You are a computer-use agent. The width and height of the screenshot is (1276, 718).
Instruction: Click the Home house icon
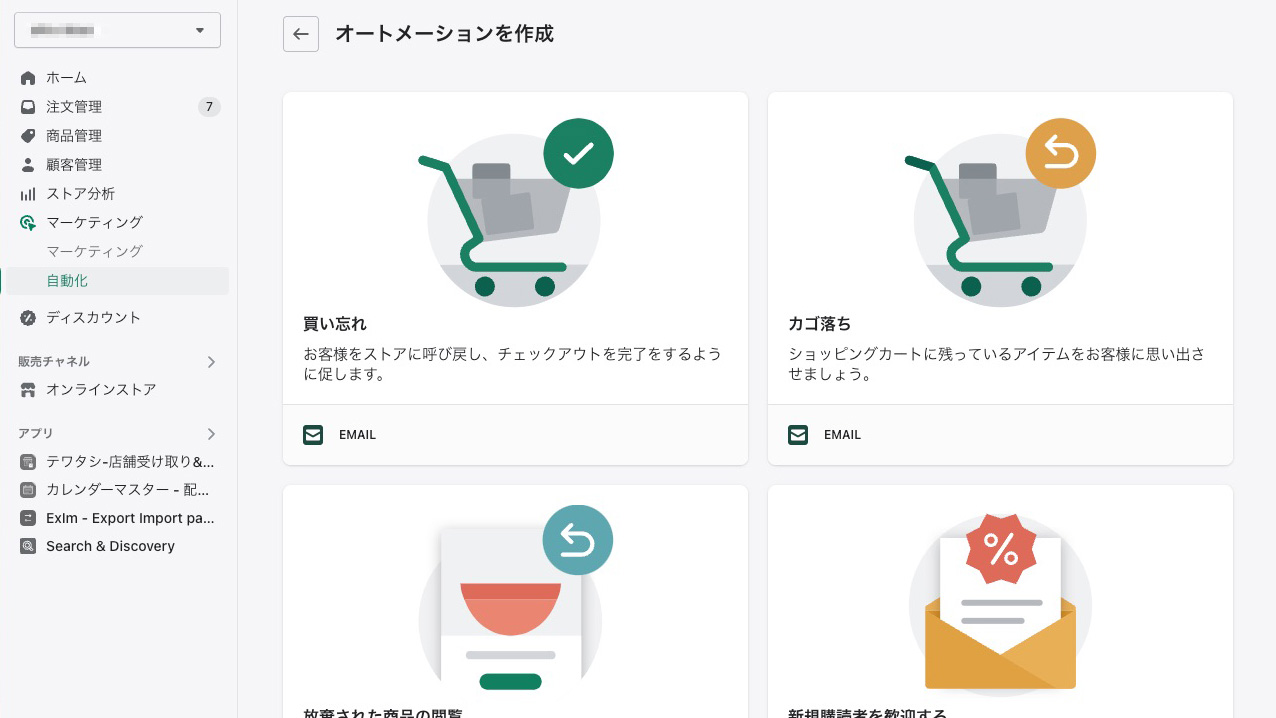[28, 78]
